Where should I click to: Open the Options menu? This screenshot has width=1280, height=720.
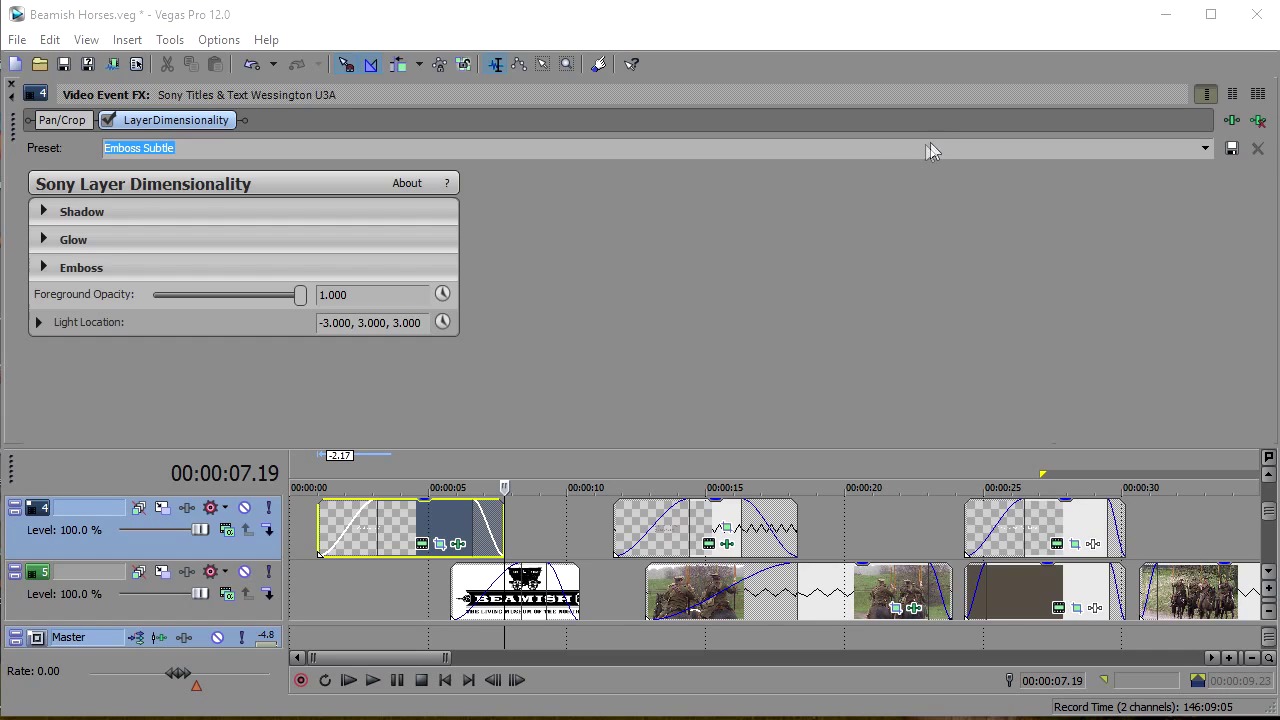219,40
